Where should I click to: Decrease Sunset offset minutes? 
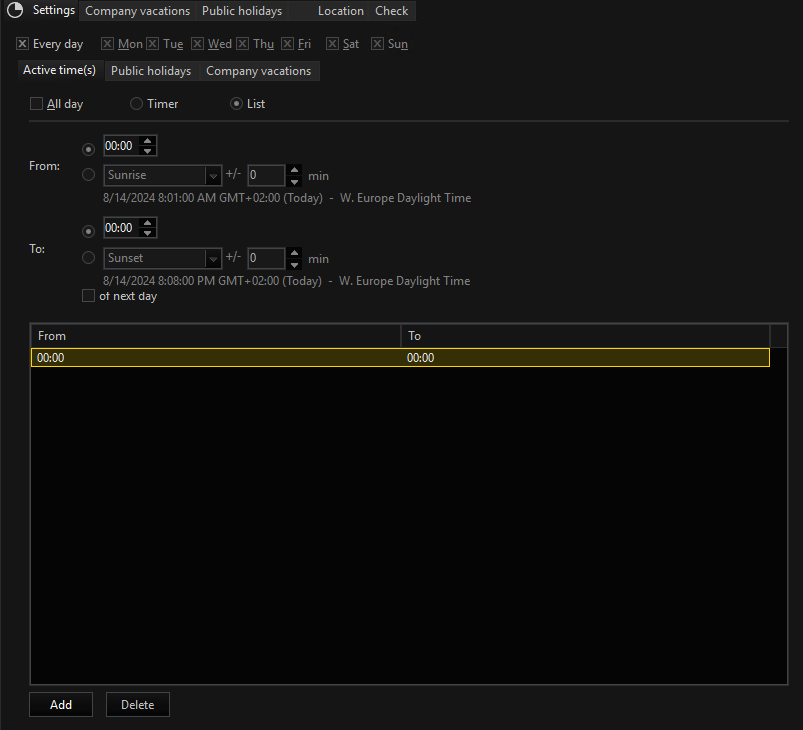(x=294, y=264)
